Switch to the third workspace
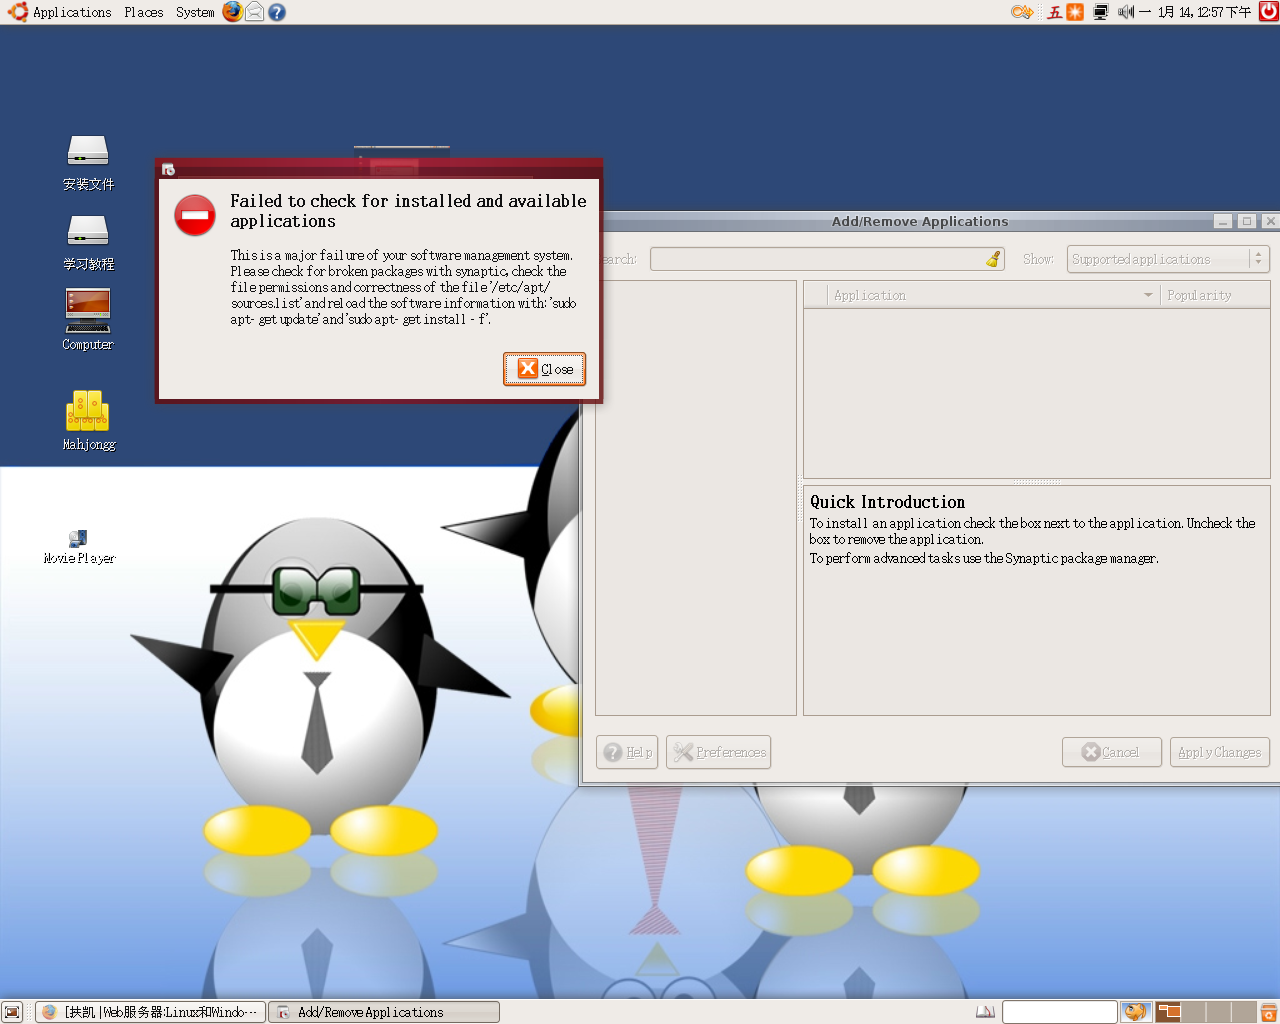1280x1024 pixels. 1218,1012
